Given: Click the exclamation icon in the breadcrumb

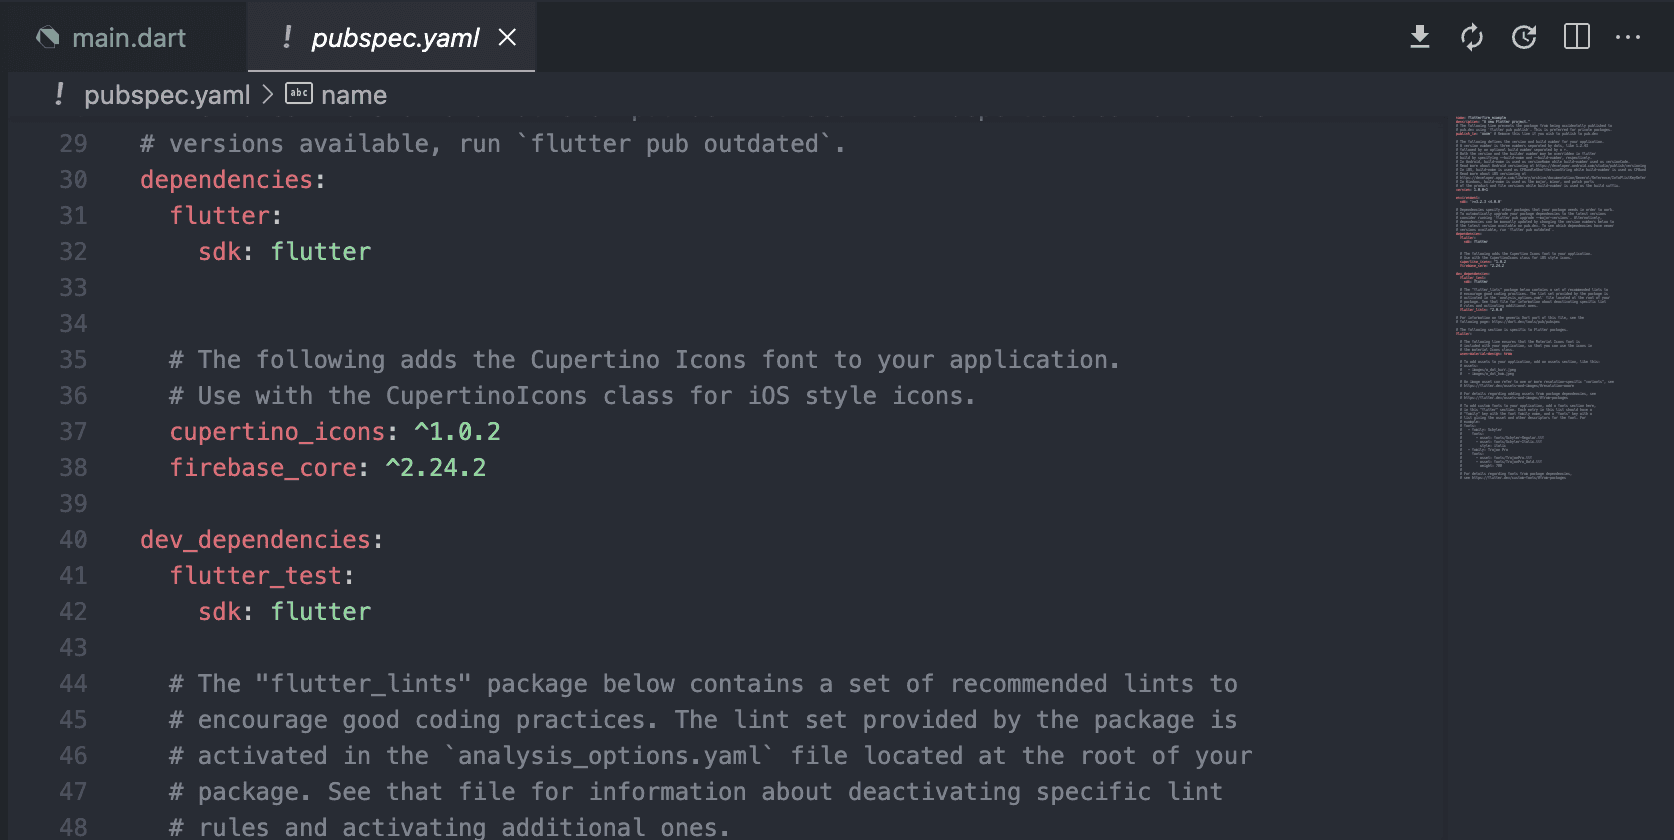Looking at the screenshot, I should 60,94.
